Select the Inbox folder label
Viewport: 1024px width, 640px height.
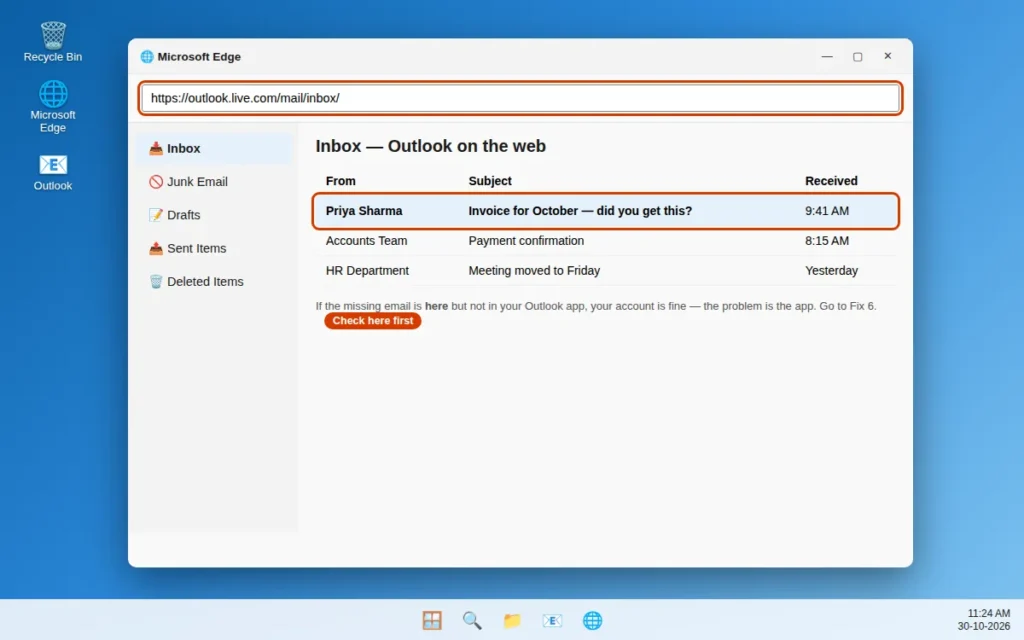tap(184, 149)
